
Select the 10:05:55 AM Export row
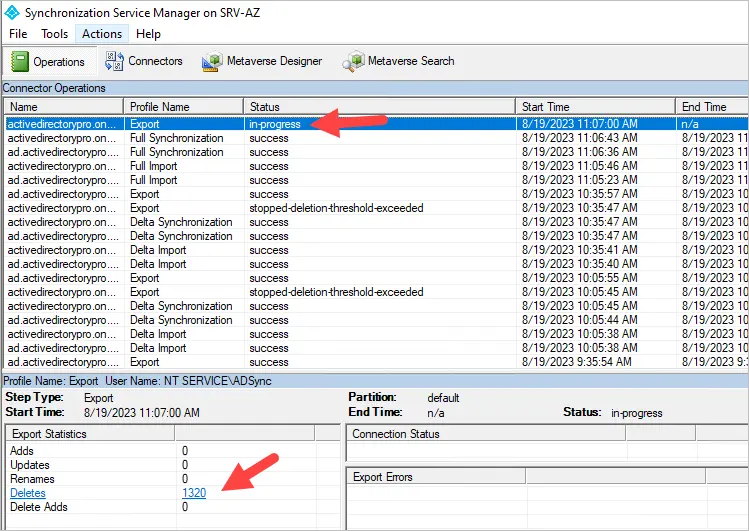click(376, 278)
